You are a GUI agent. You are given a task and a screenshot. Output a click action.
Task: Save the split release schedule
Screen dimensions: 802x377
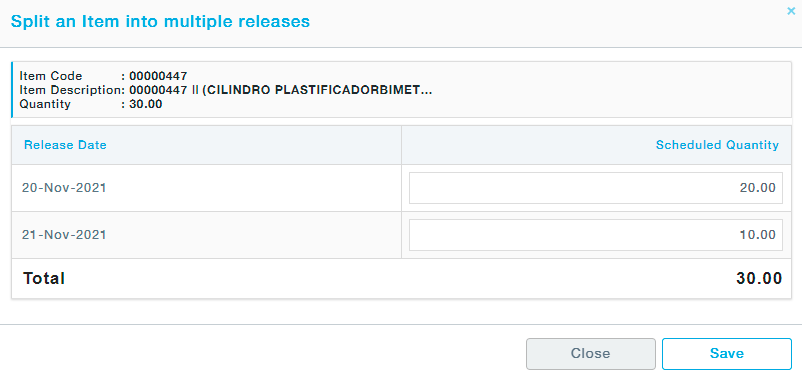[x=726, y=353]
